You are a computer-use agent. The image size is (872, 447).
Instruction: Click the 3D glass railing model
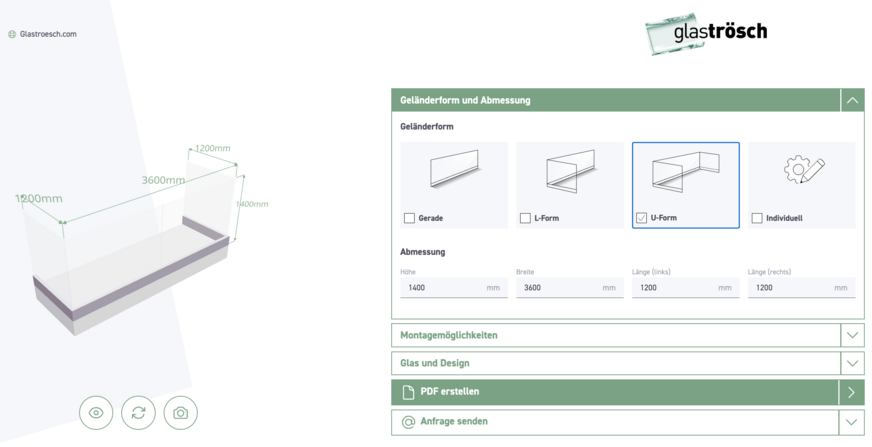coord(131,250)
